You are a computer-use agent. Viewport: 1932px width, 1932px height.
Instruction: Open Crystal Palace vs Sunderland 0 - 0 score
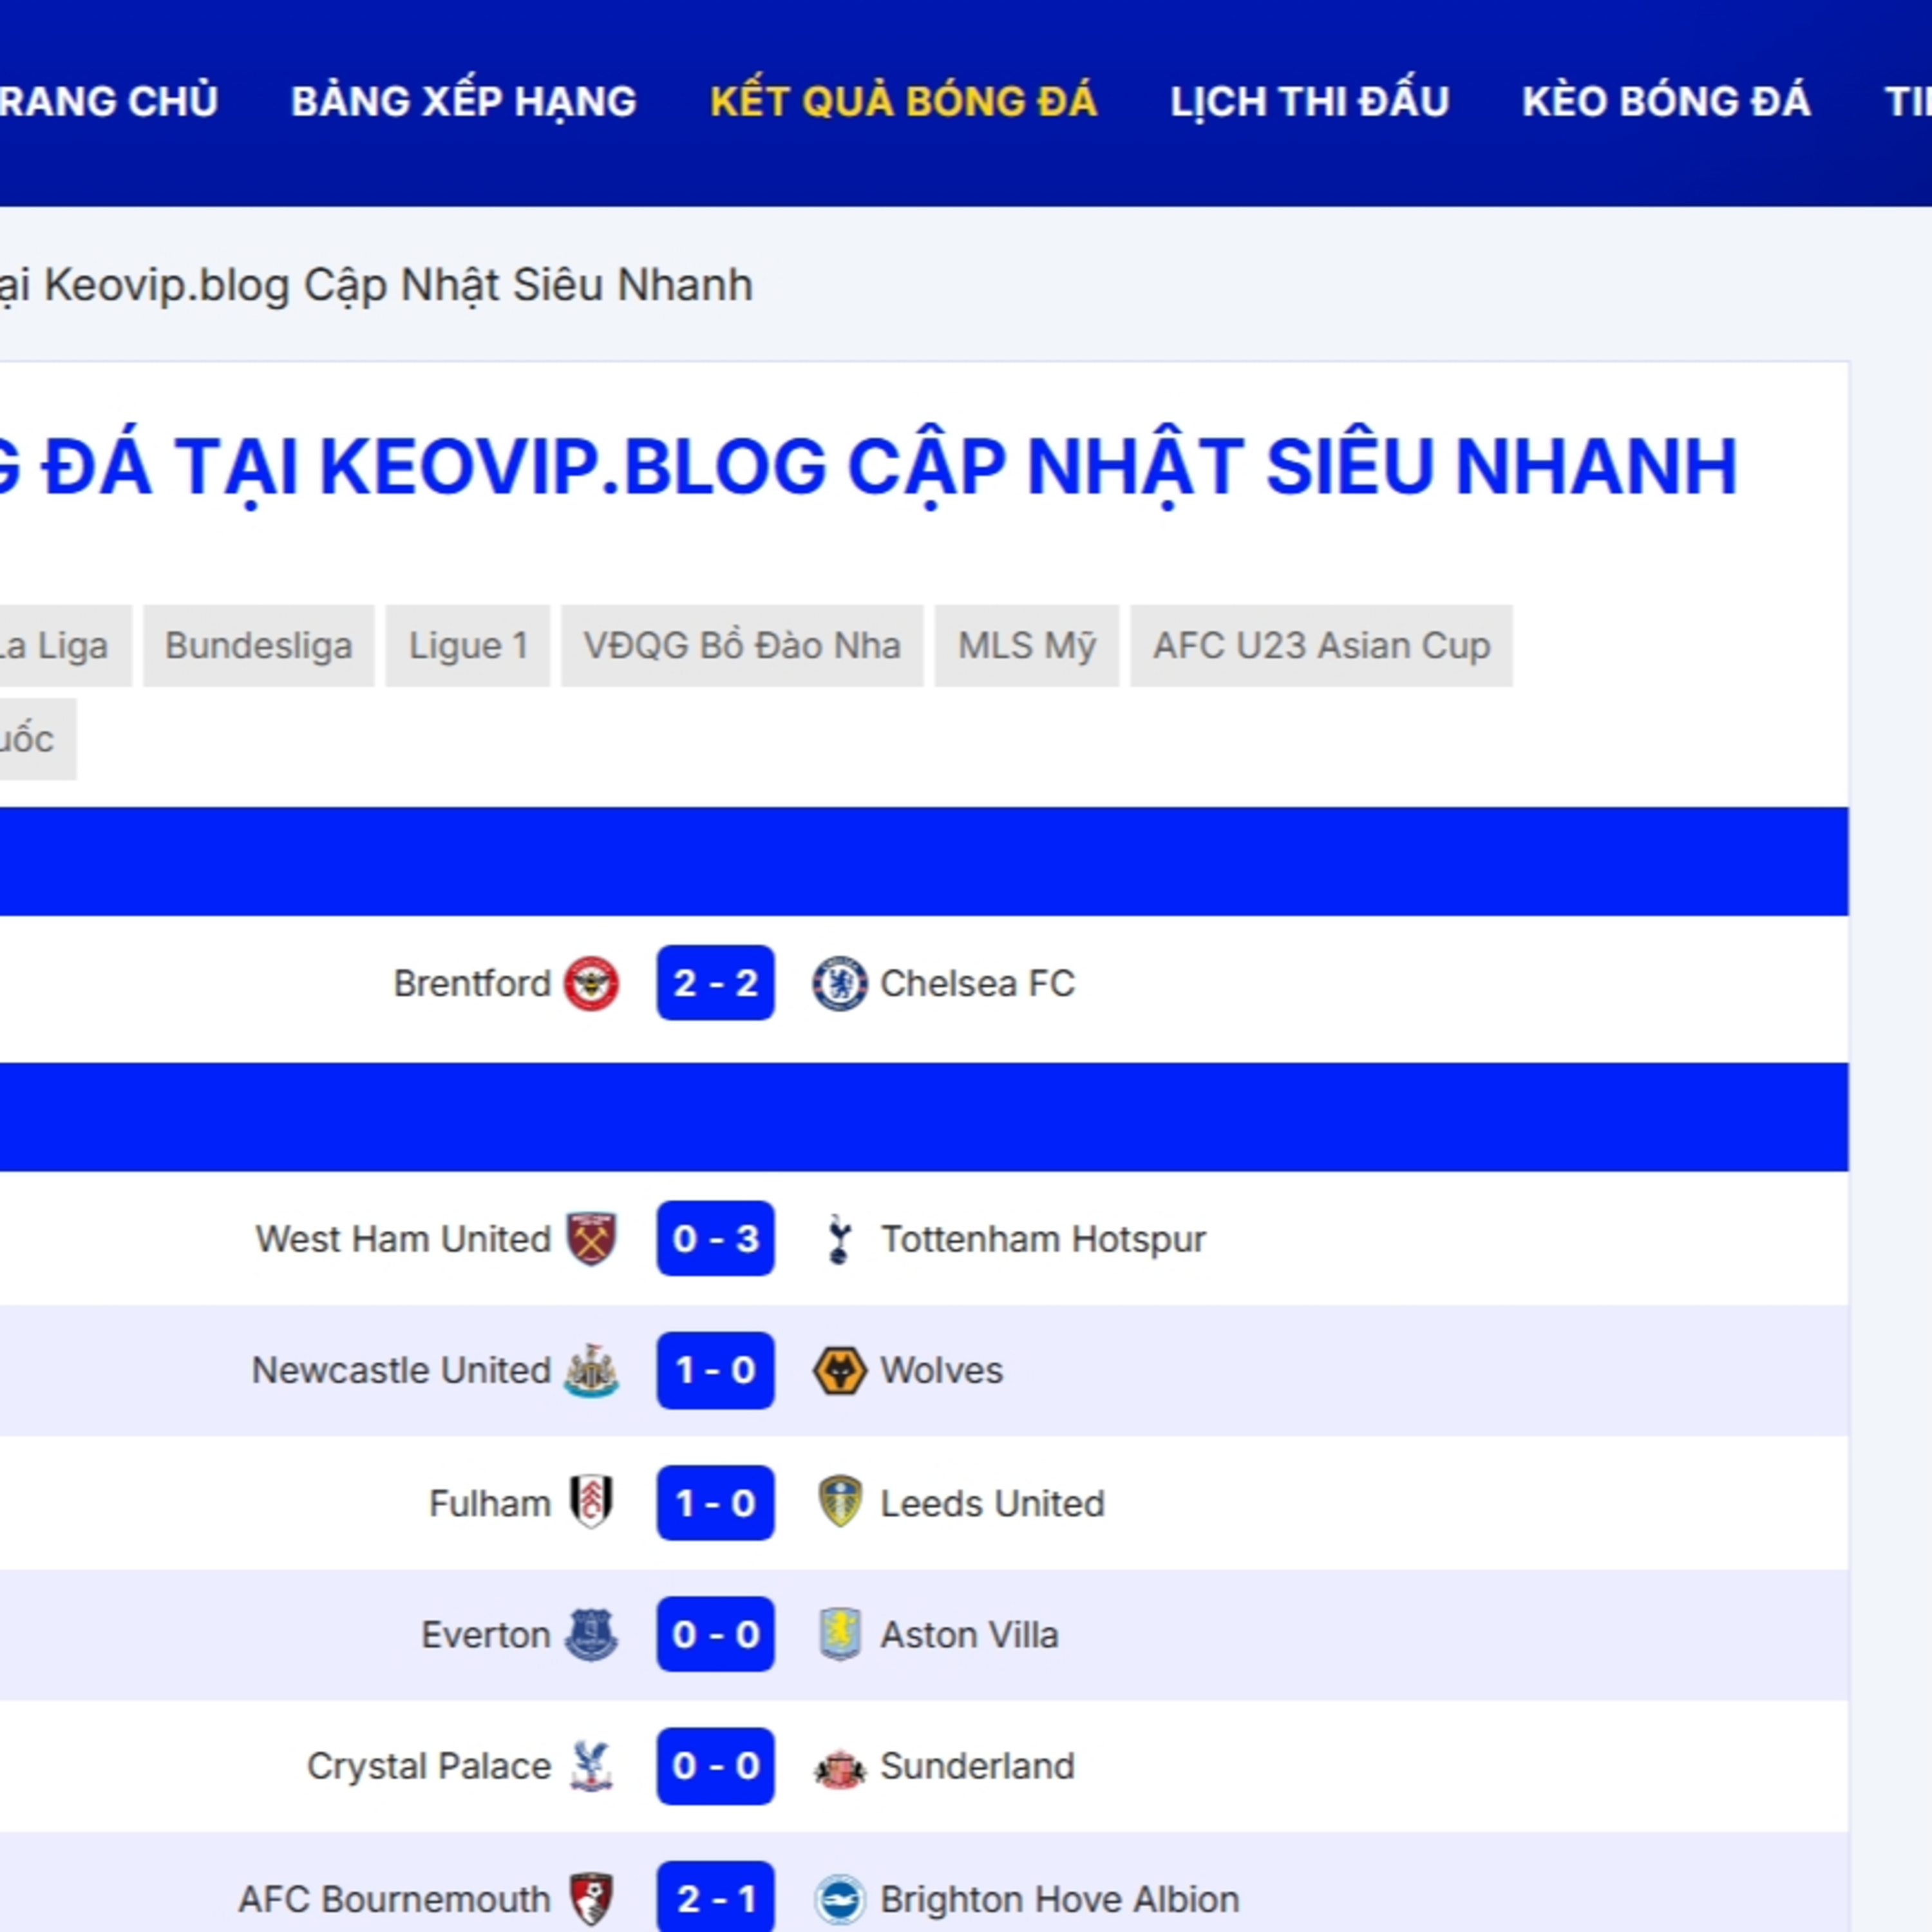[715, 1766]
